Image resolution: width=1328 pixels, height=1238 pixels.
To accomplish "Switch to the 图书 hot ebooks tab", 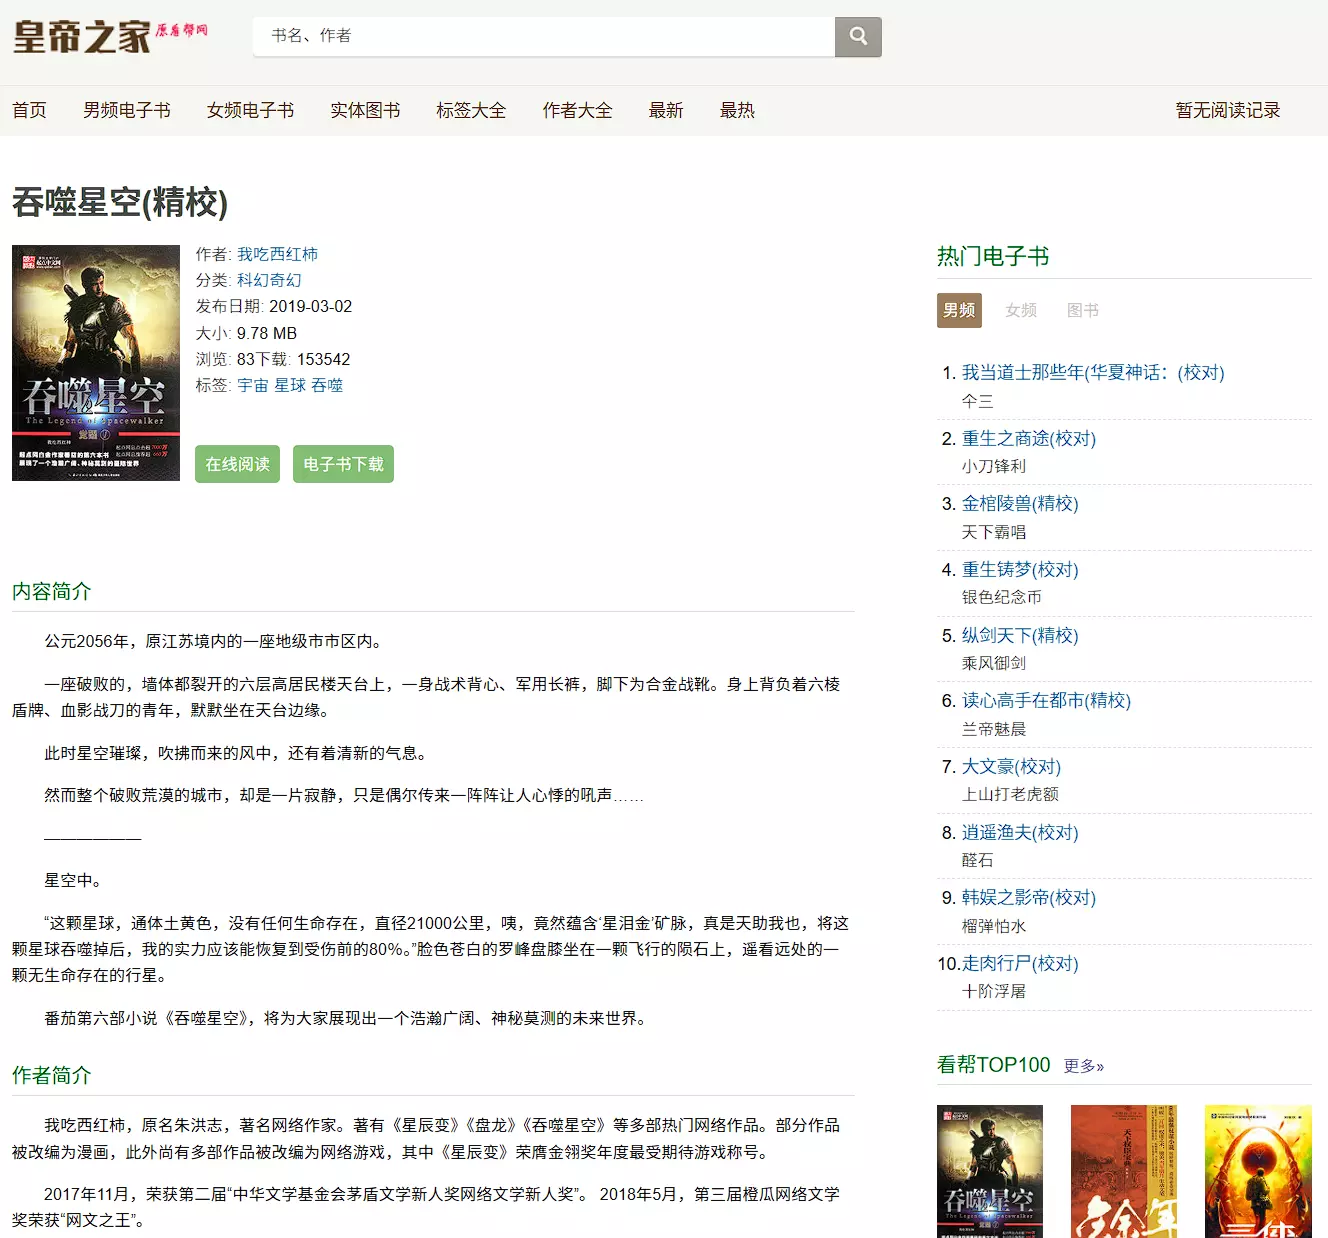I will [x=1082, y=310].
